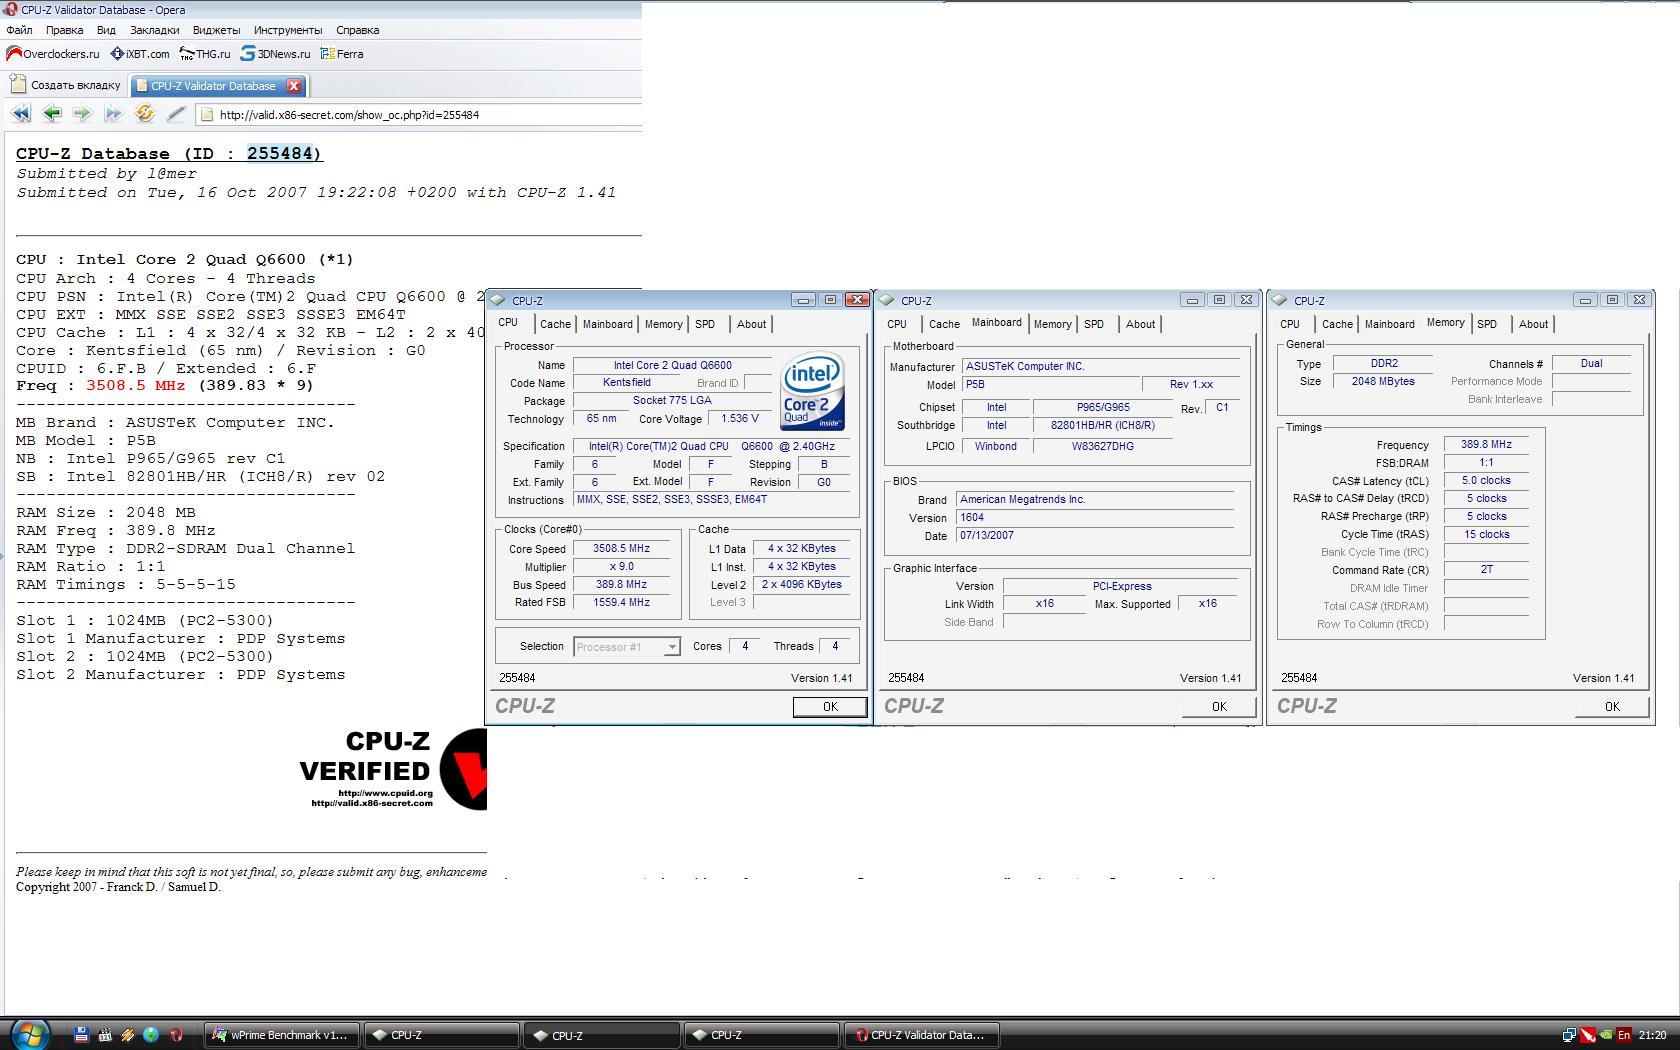Open the NVIDIA tray icon
This screenshot has width=1680, height=1050.
[1606, 1035]
